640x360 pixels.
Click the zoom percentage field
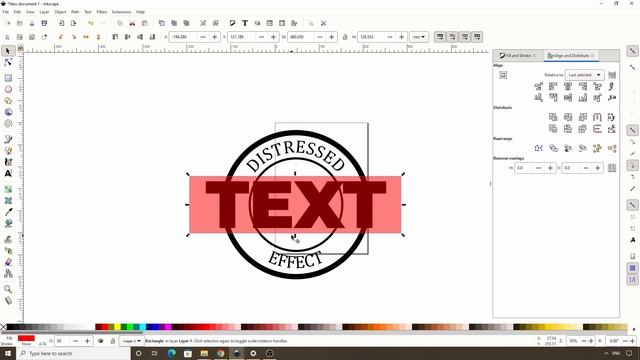tap(573, 341)
